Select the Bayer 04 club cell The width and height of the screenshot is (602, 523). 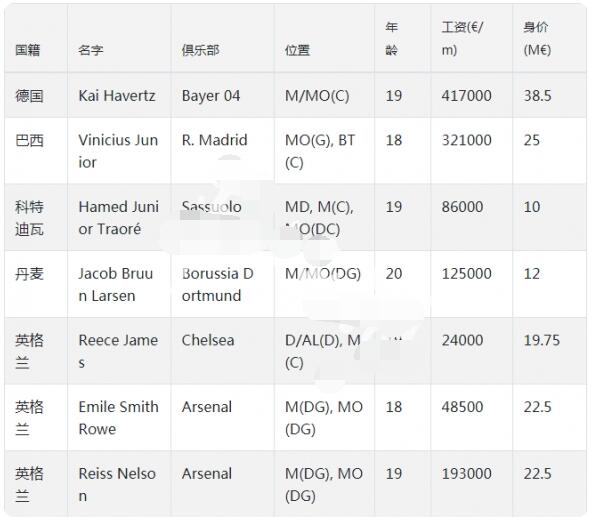point(211,96)
